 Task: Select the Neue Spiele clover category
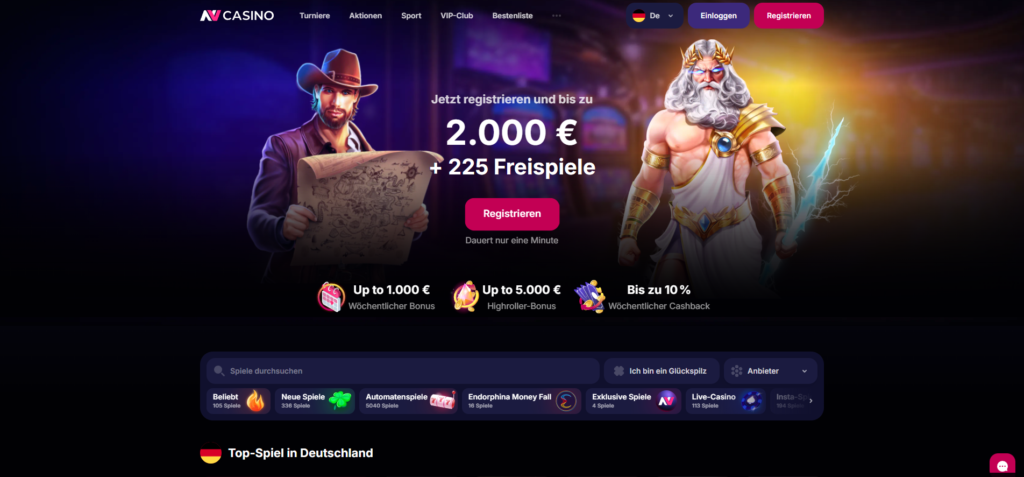(x=315, y=401)
